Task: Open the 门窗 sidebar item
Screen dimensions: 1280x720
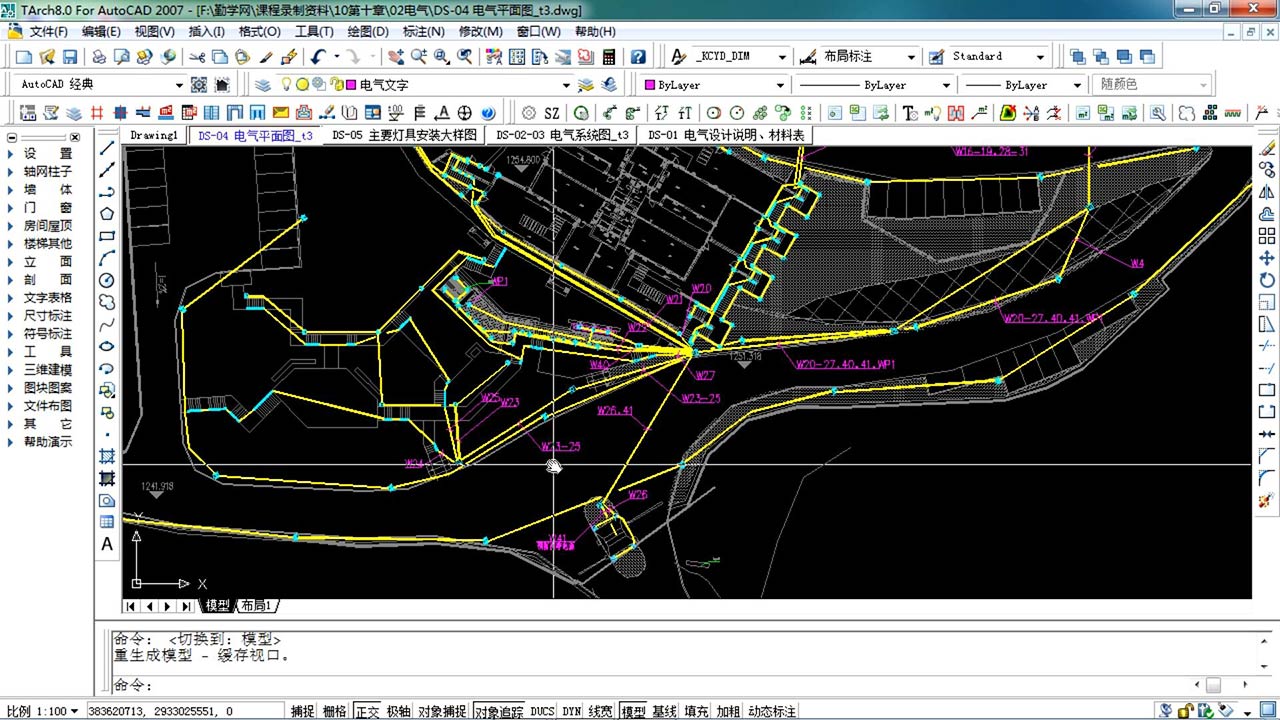Action: coord(47,208)
